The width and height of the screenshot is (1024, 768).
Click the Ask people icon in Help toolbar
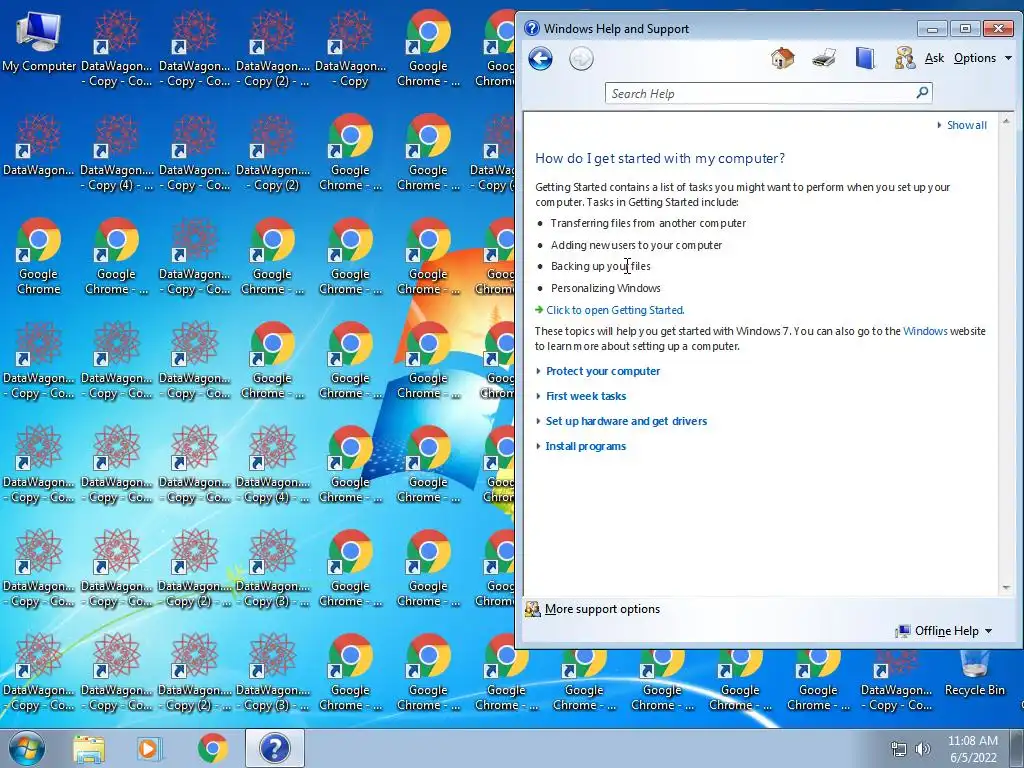[904, 58]
